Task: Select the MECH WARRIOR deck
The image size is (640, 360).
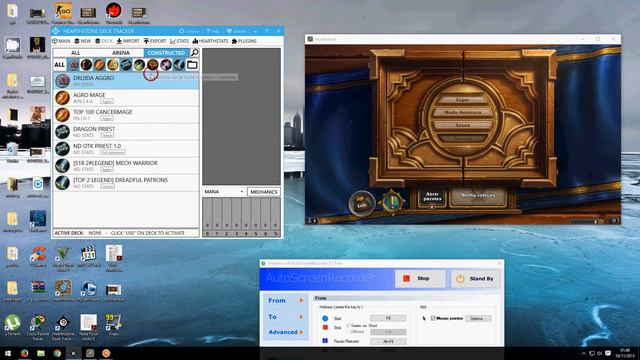Action: click(126, 166)
